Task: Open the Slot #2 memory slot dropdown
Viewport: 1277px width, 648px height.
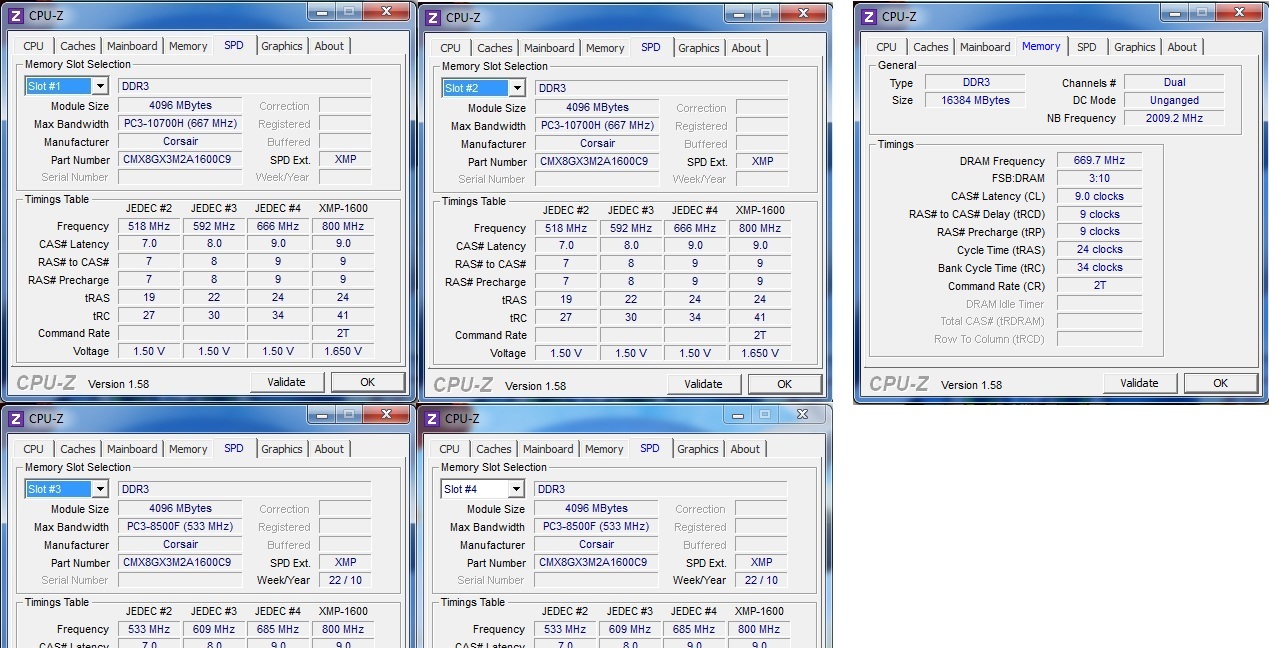Action: pyautogui.click(x=516, y=88)
